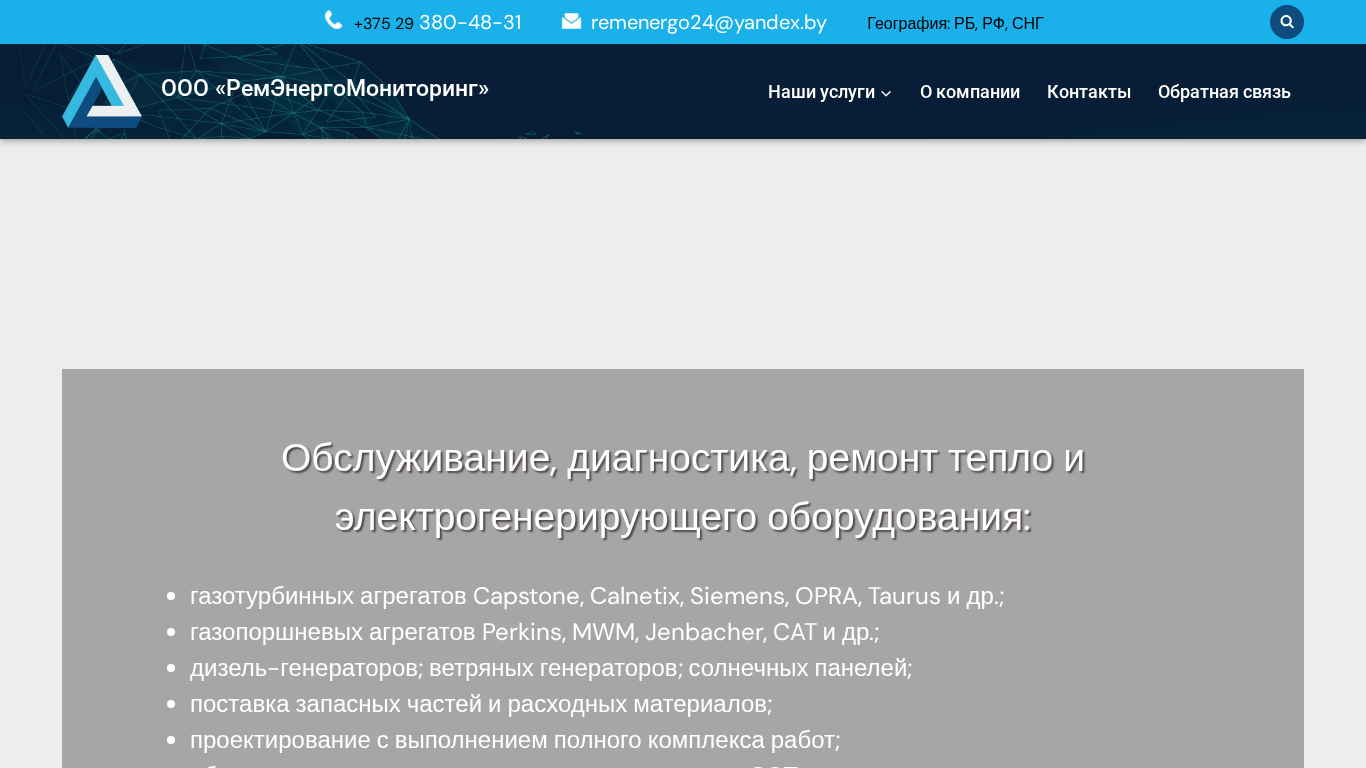
Task: Select the газопоршневых агрегатов Perkins list item
Action: click(534, 632)
